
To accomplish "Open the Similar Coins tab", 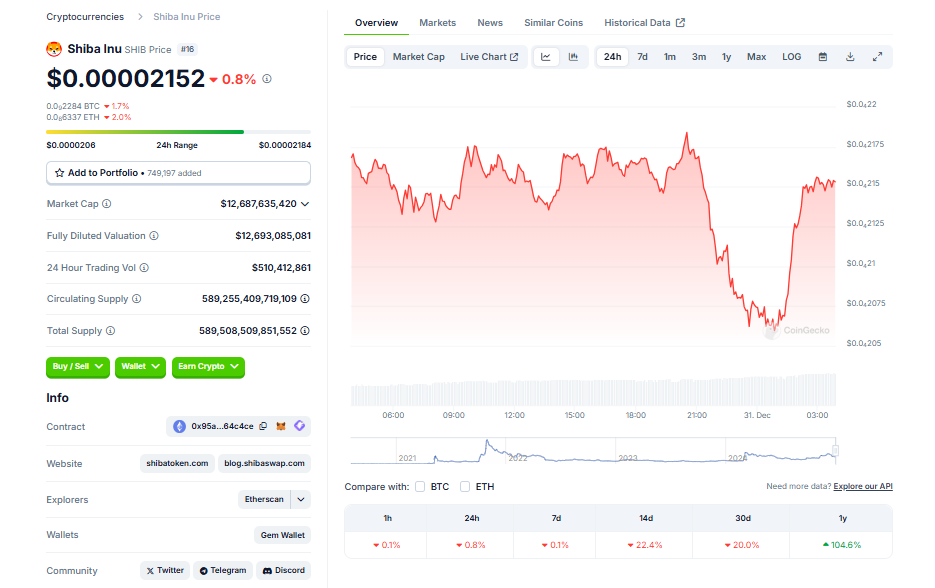I will pos(553,23).
